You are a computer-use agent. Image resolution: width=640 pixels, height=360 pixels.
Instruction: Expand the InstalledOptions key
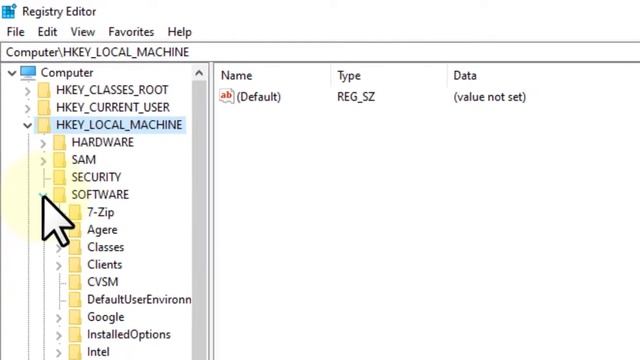[x=59, y=336]
